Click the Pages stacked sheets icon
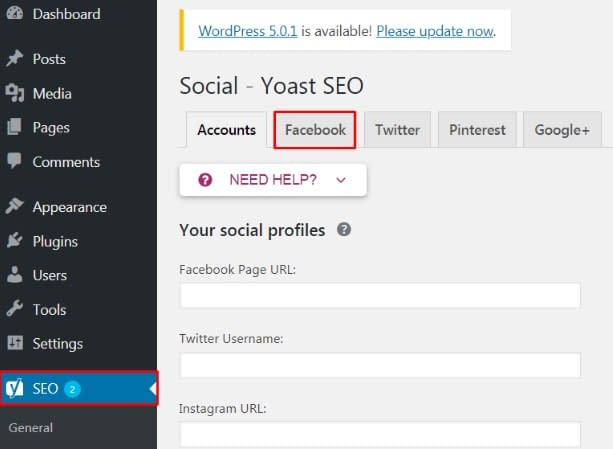The height and width of the screenshot is (449, 613). (14, 127)
